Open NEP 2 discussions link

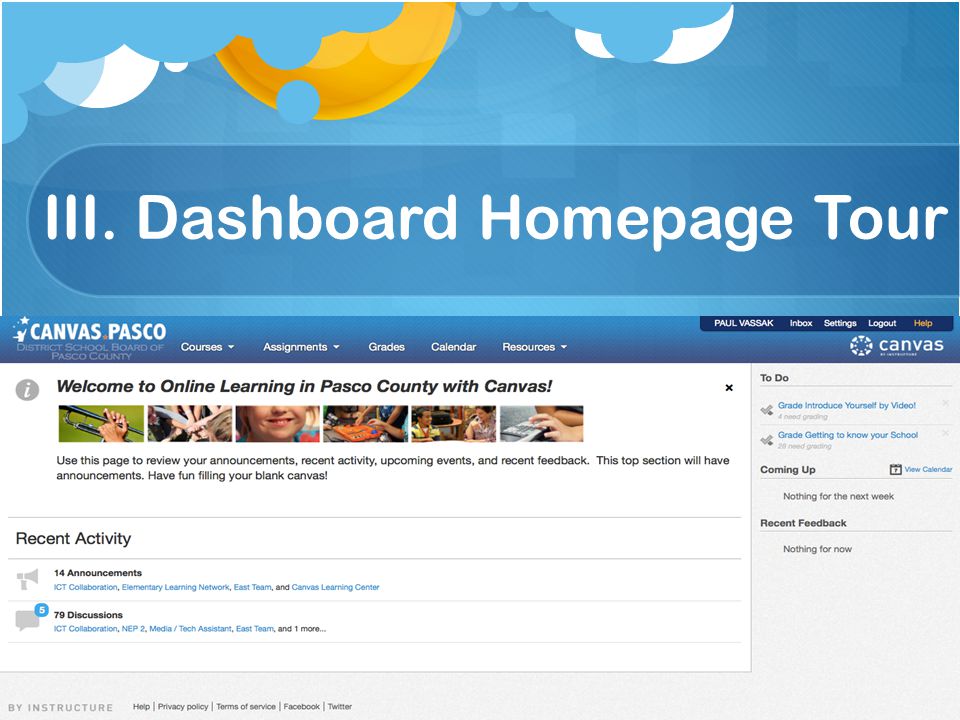[133, 629]
